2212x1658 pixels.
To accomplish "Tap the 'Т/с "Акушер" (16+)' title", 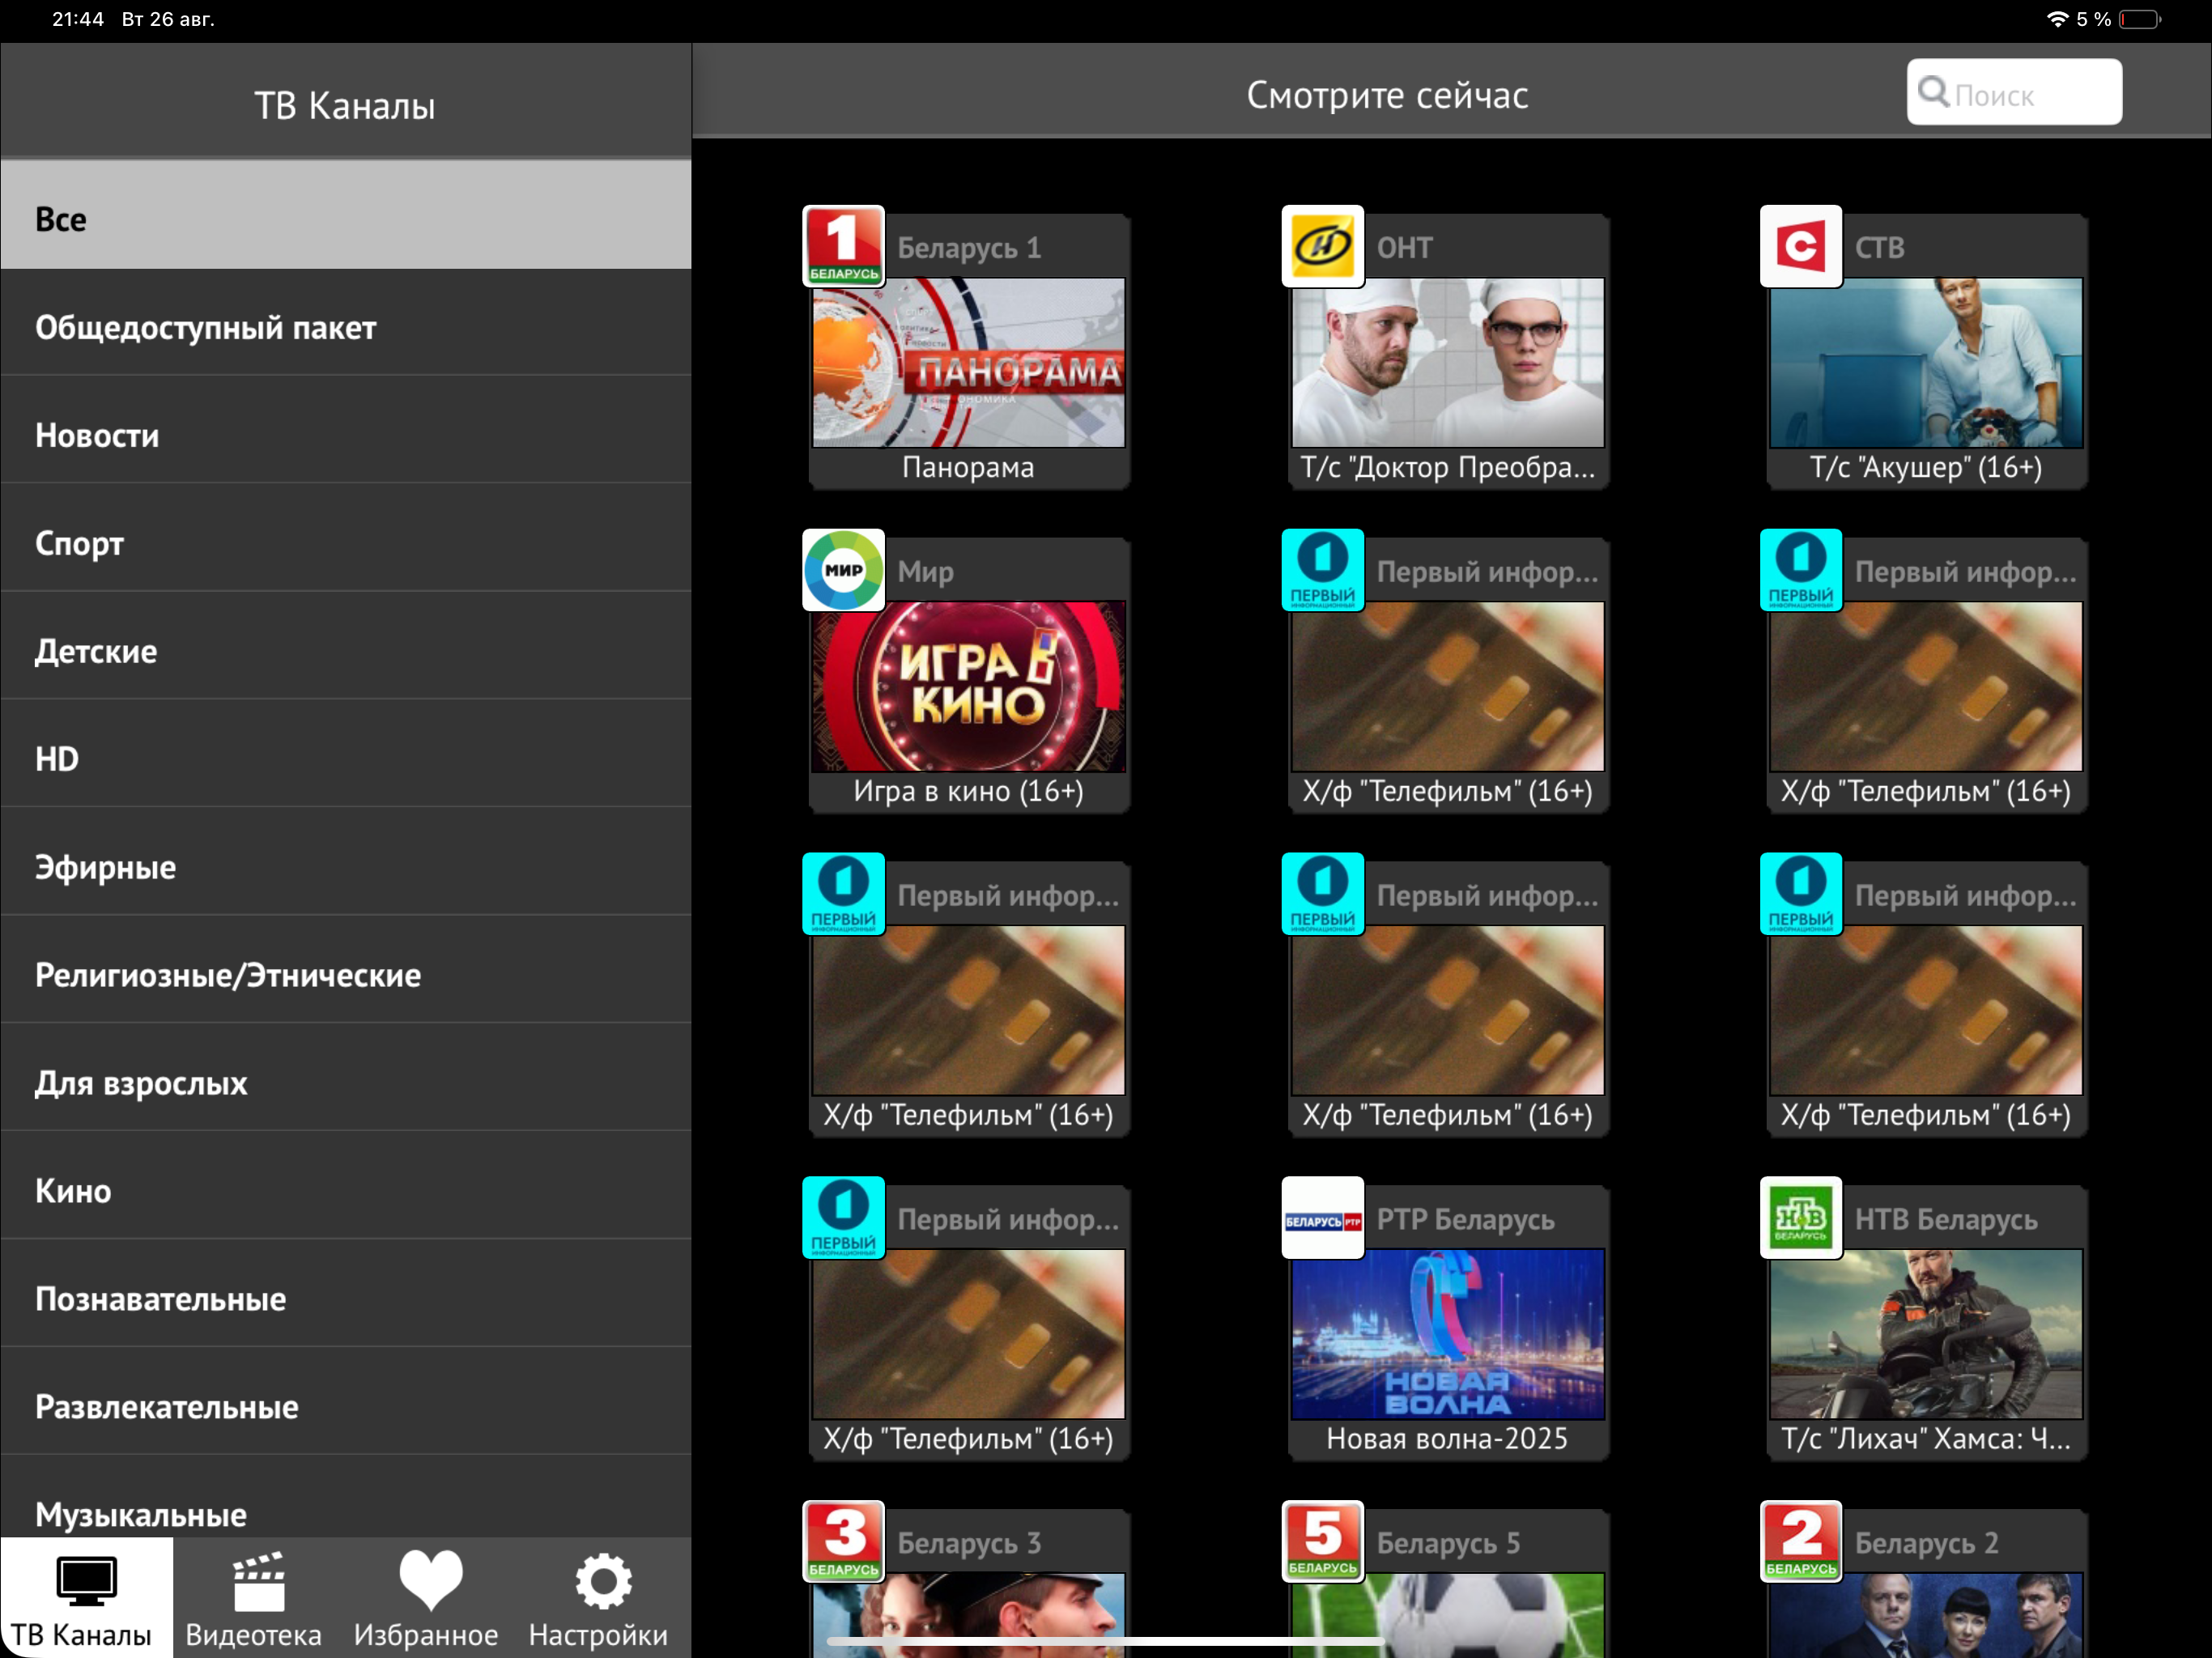I will click(1925, 467).
